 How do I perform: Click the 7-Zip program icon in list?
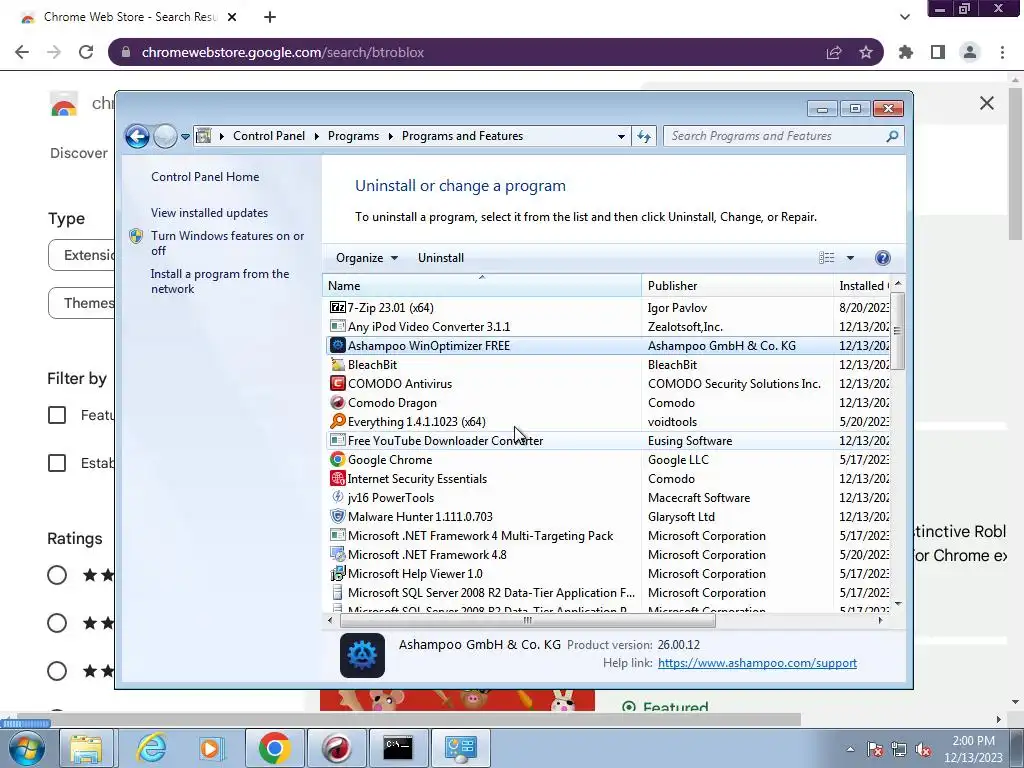pyautogui.click(x=338, y=308)
